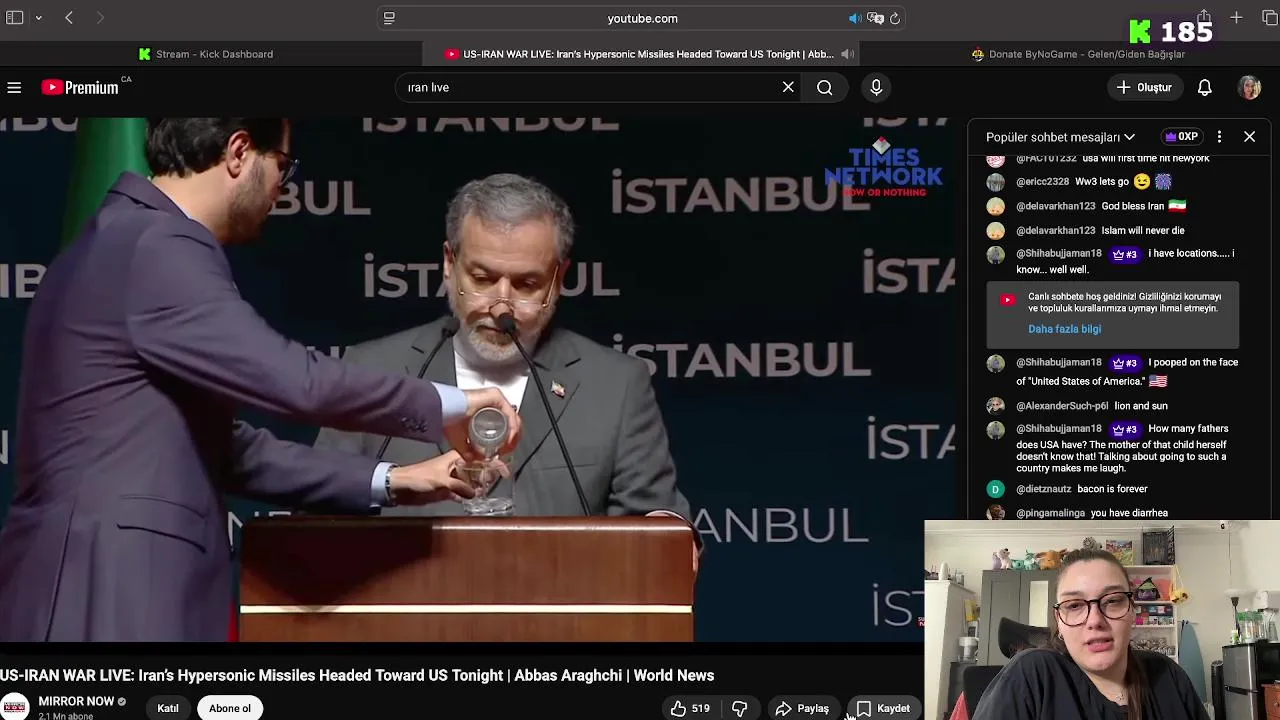Image resolution: width=1280 pixels, height=720 pixels.
Task: Click Abone ol subscribe button
Action: click(x=230, y=708)
